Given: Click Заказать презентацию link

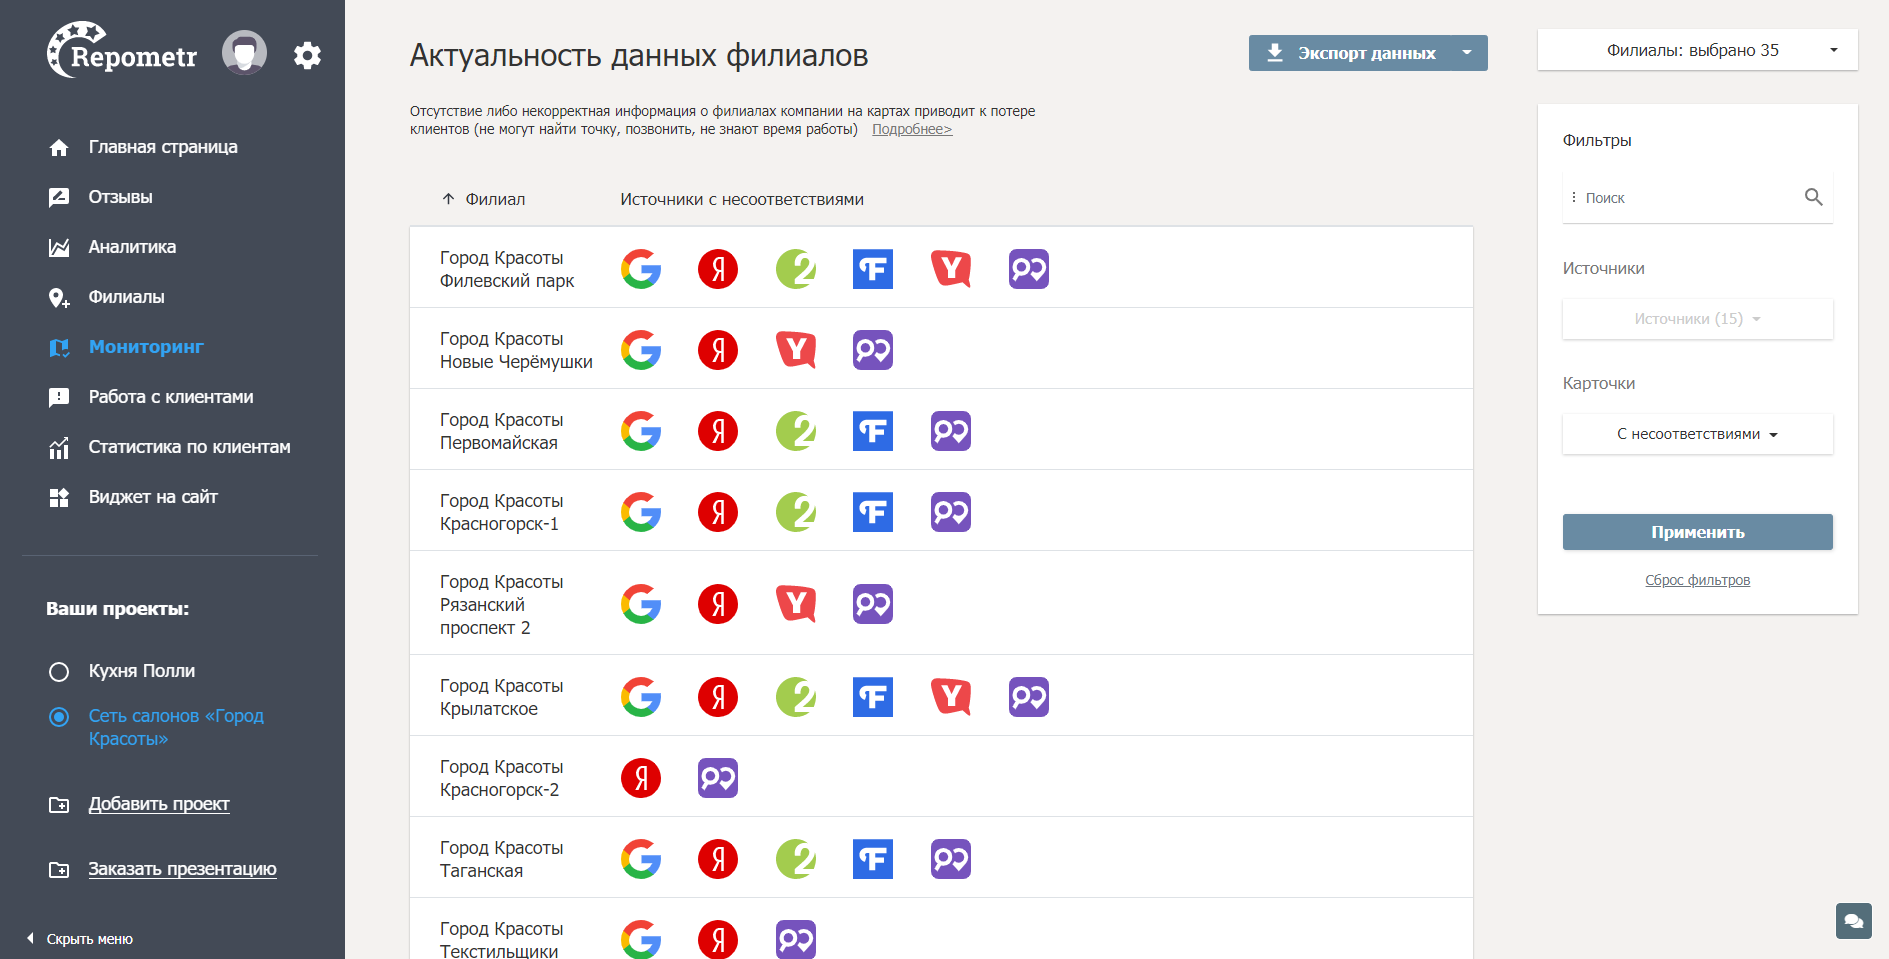Looking at the screenshot, I should coord(182,869).
